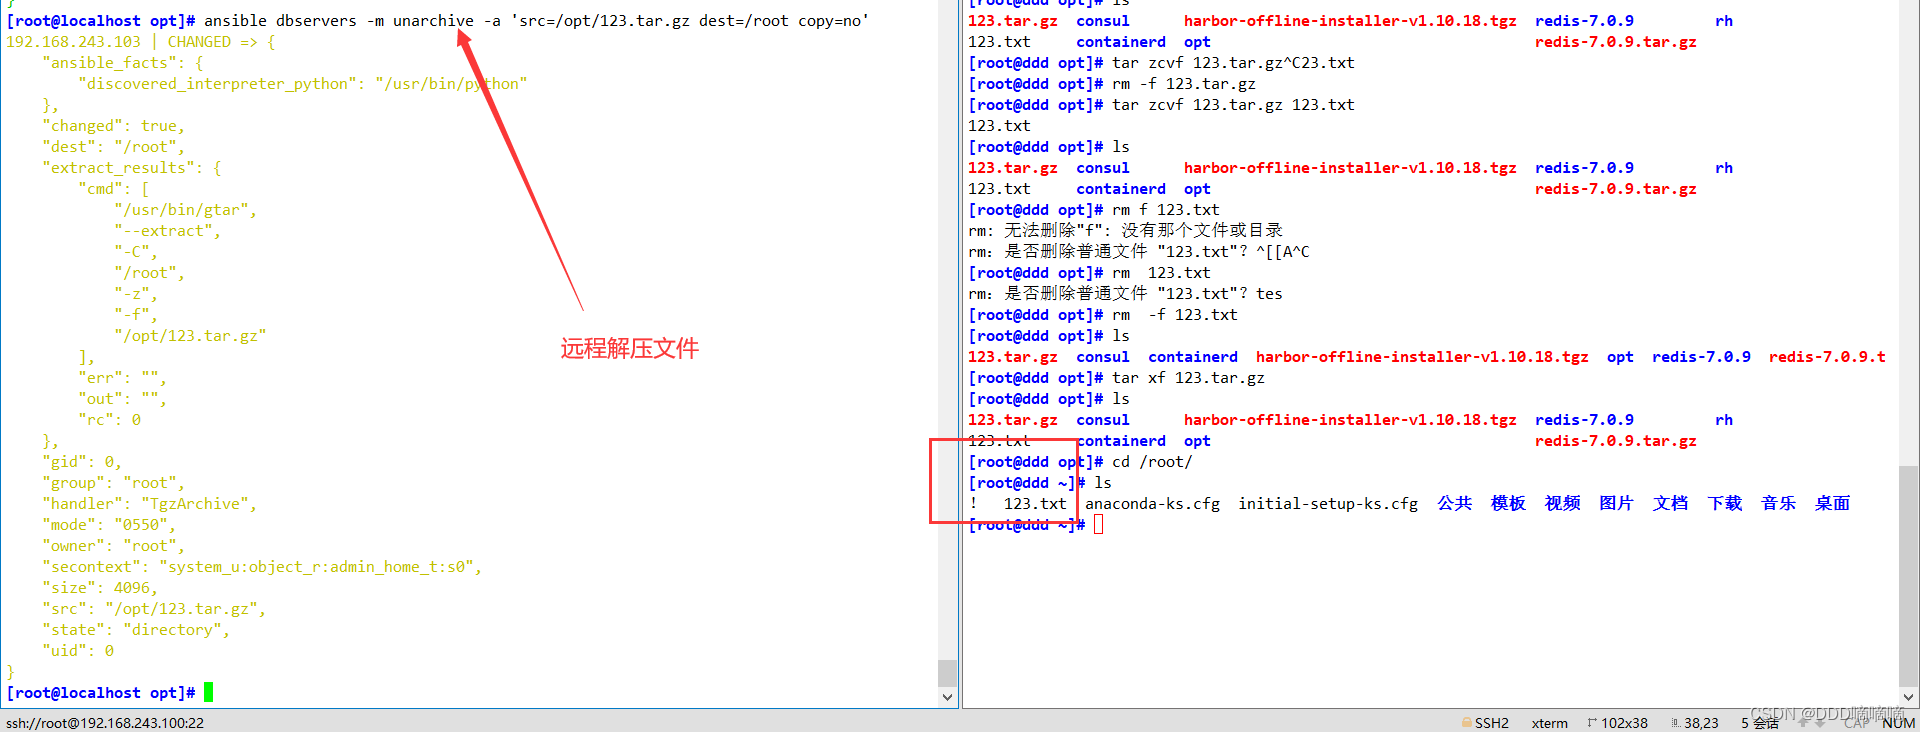
Task: Click the 桌面 directory name
Action: pos(1832,503)
